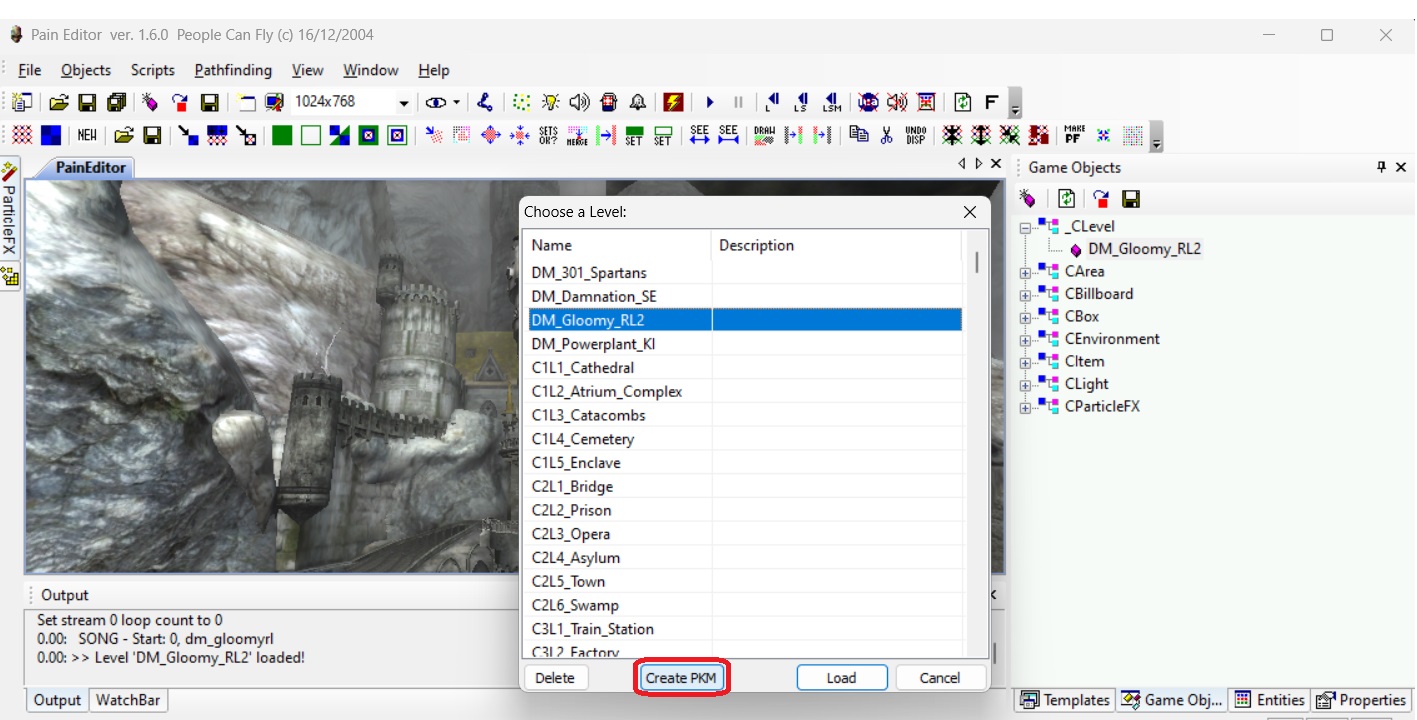Expand the CBillboard tree node
Viewport: 1417px width, 720px height.
tap(1024, 295)
